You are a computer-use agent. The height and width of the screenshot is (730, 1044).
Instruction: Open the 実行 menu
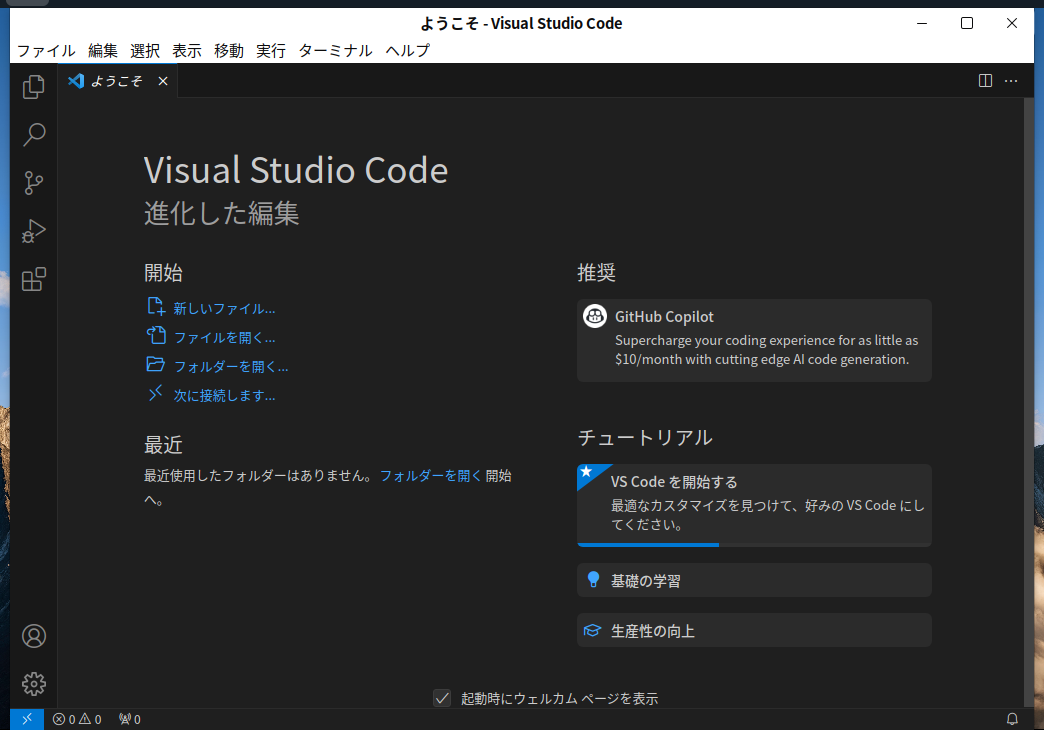pyautogui.click(x=271, y=51)
